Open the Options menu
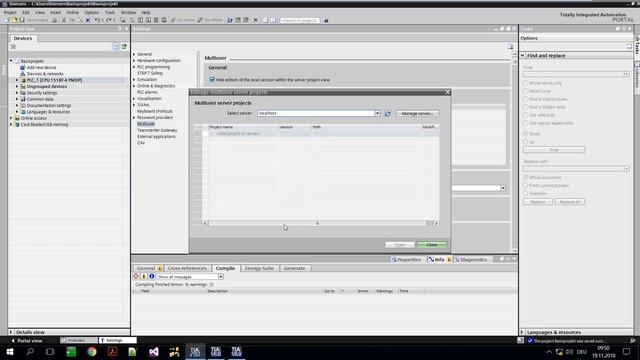 click(91, 12)
